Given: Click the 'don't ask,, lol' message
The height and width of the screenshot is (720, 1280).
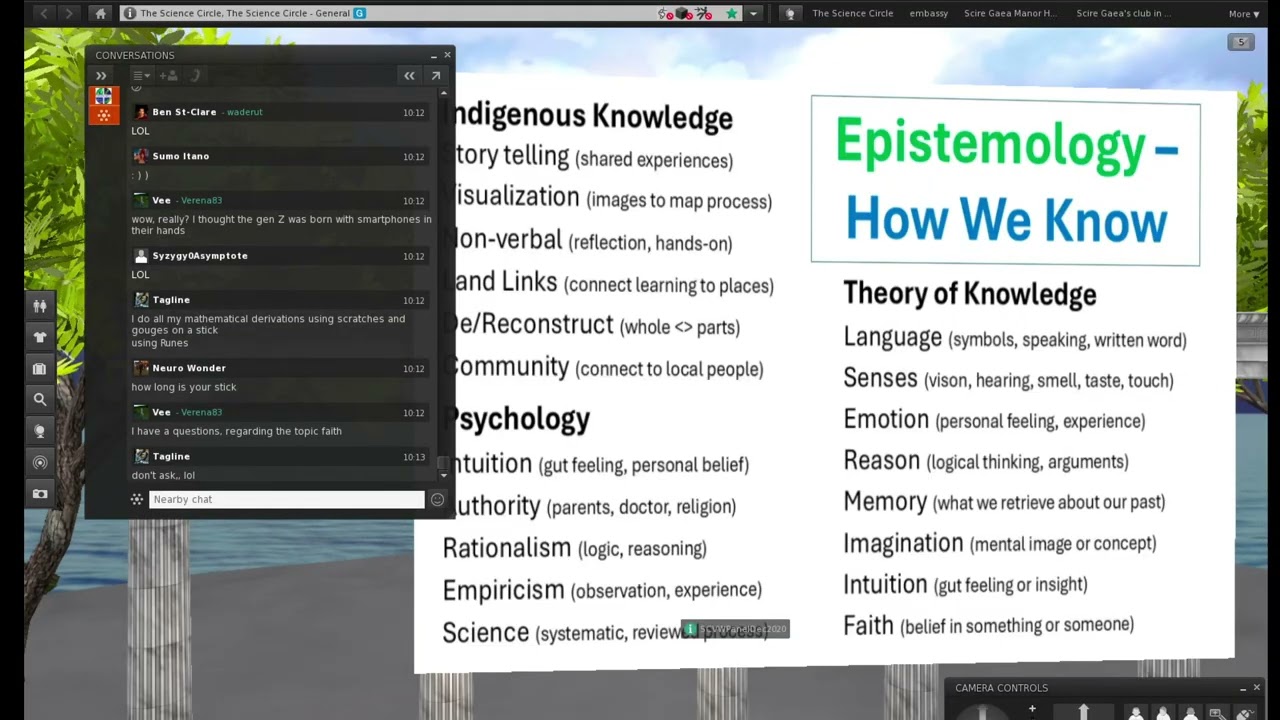Looking at the screenshot, I should pyautogui.click(x=163, y=475).
